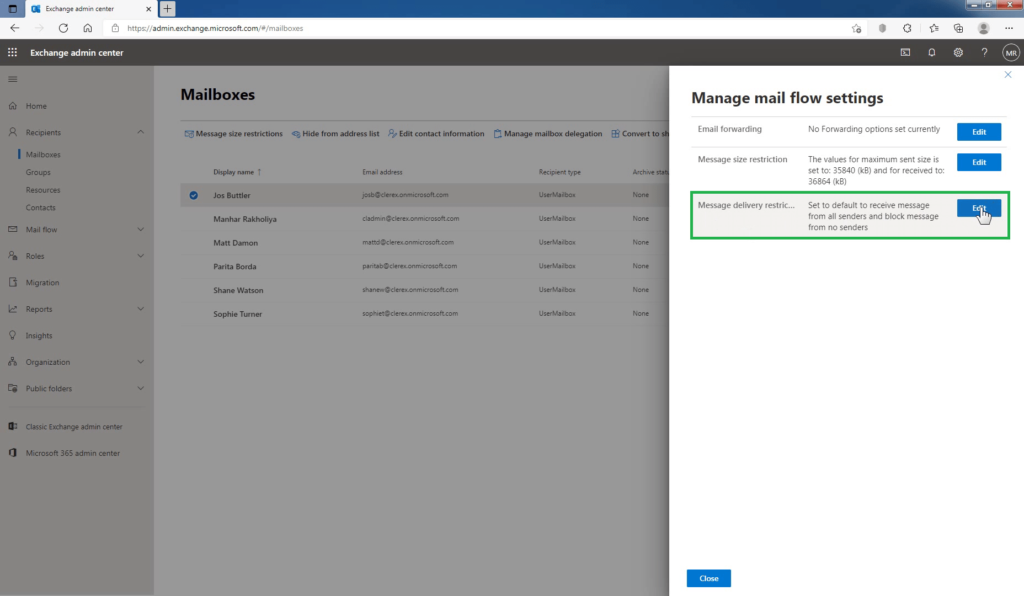Edit the Message delivery restriction setting
Screen dimensions: 1024x596
pyautogui.click(x=979, y=208)
